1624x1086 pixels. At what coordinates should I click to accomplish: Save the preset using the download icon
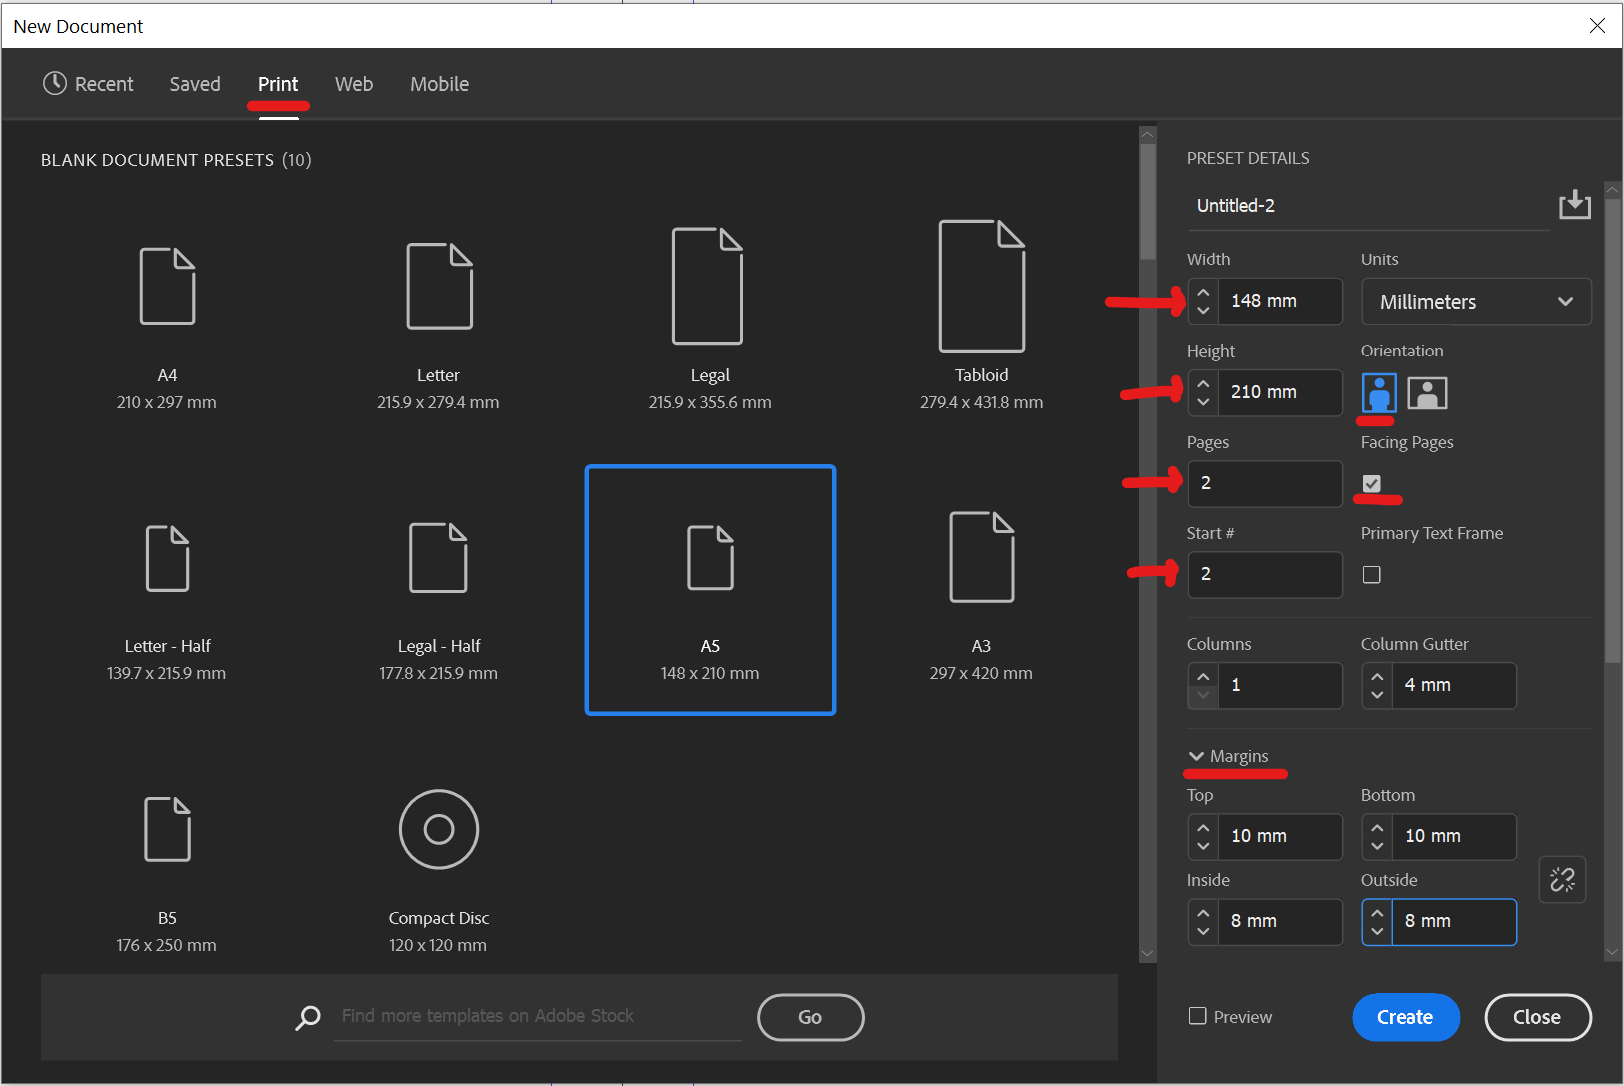pos(1575,204)
